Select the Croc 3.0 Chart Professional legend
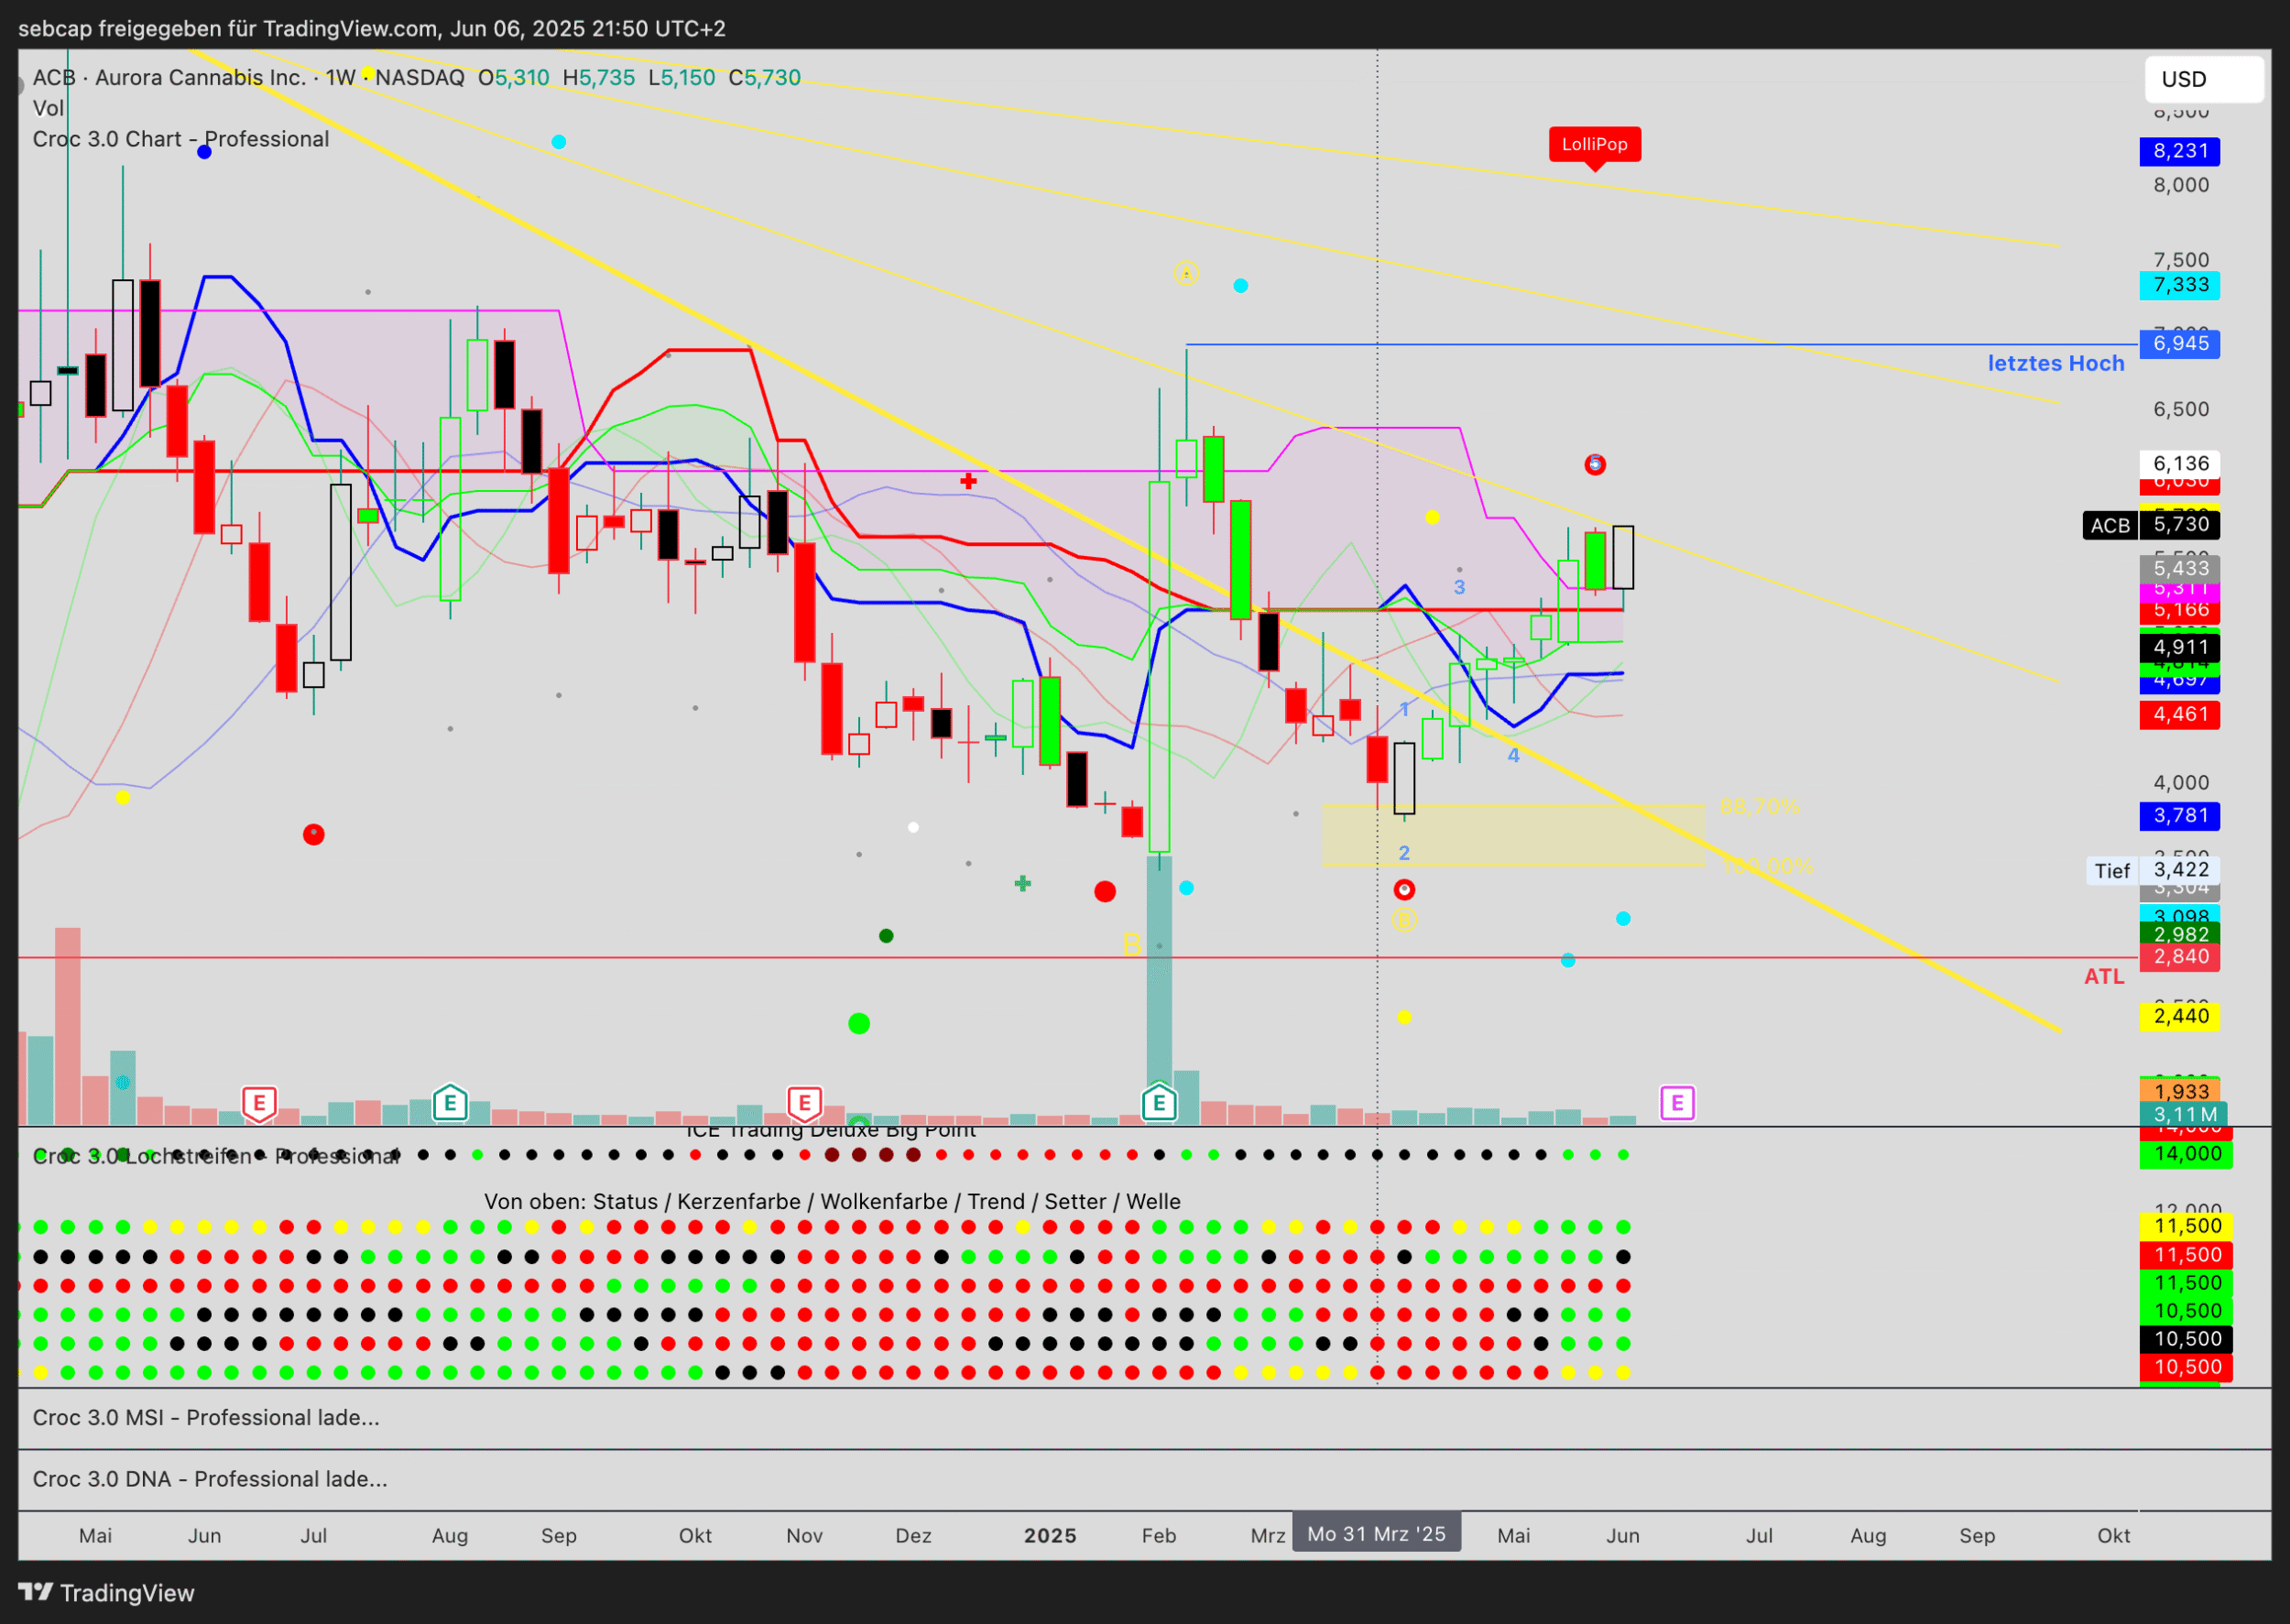 tap(180, 139)
